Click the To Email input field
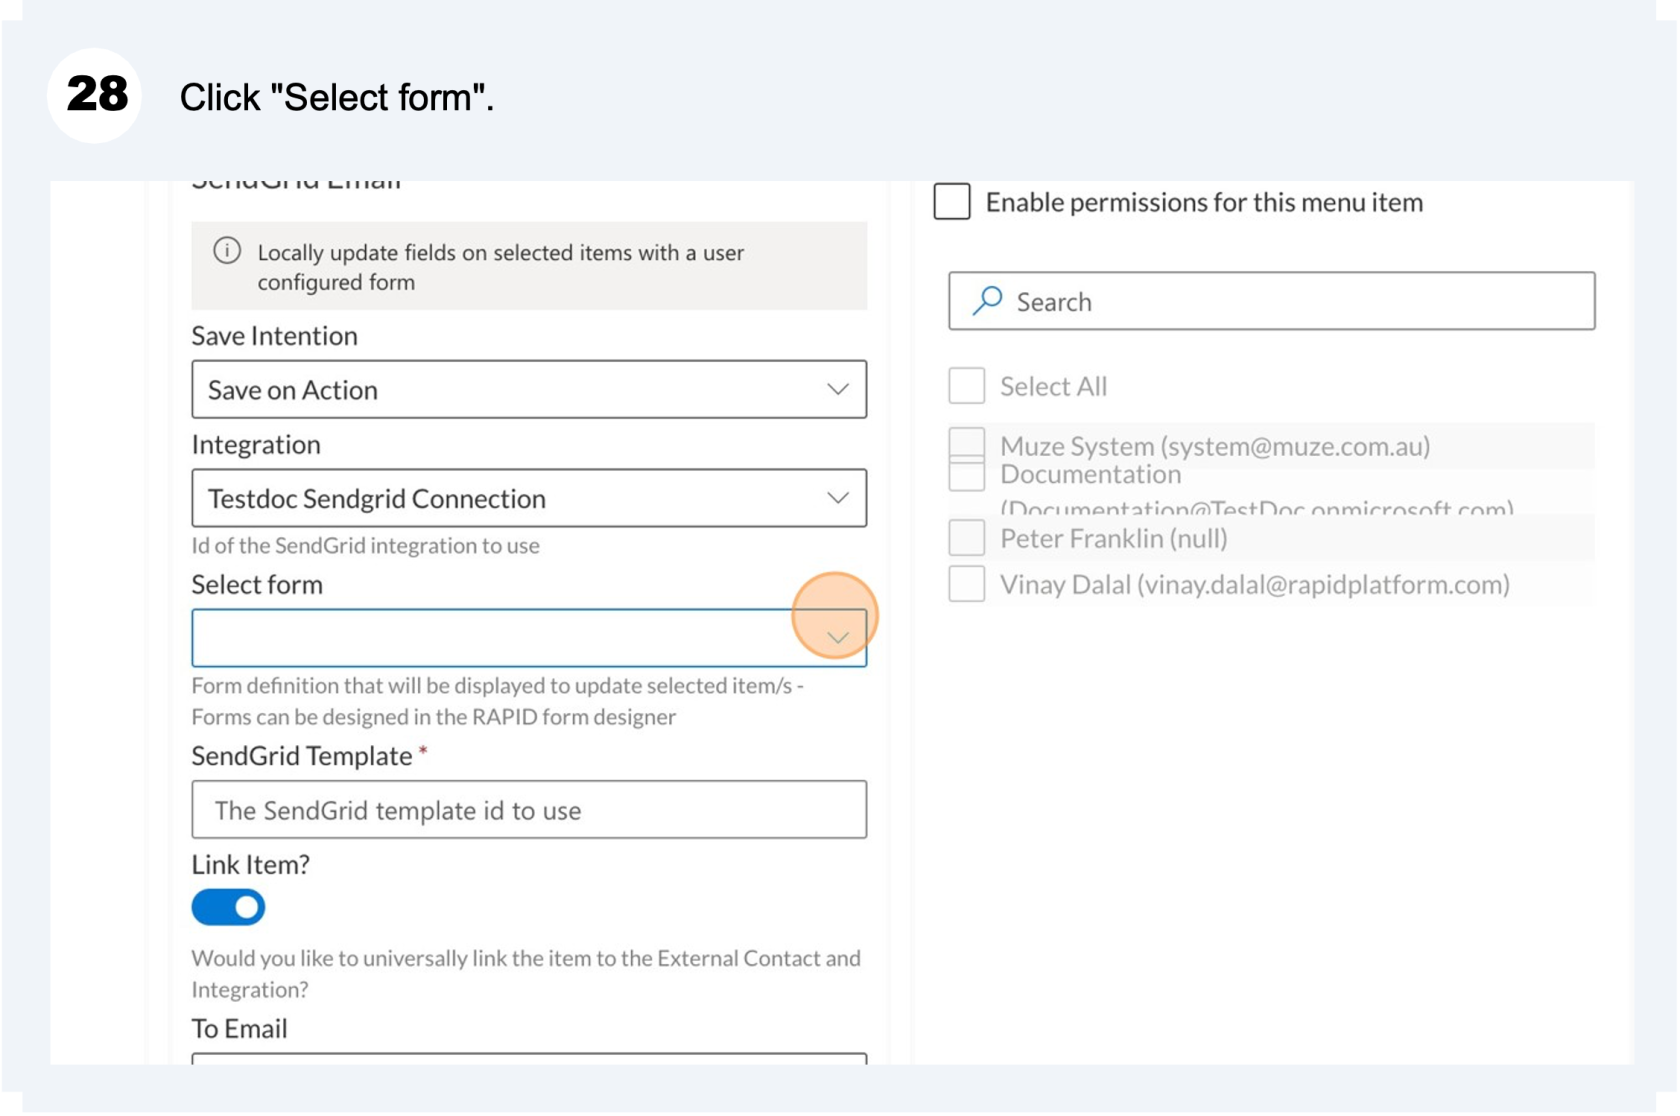1680x1116 pixels. (x=529, y=1058)
